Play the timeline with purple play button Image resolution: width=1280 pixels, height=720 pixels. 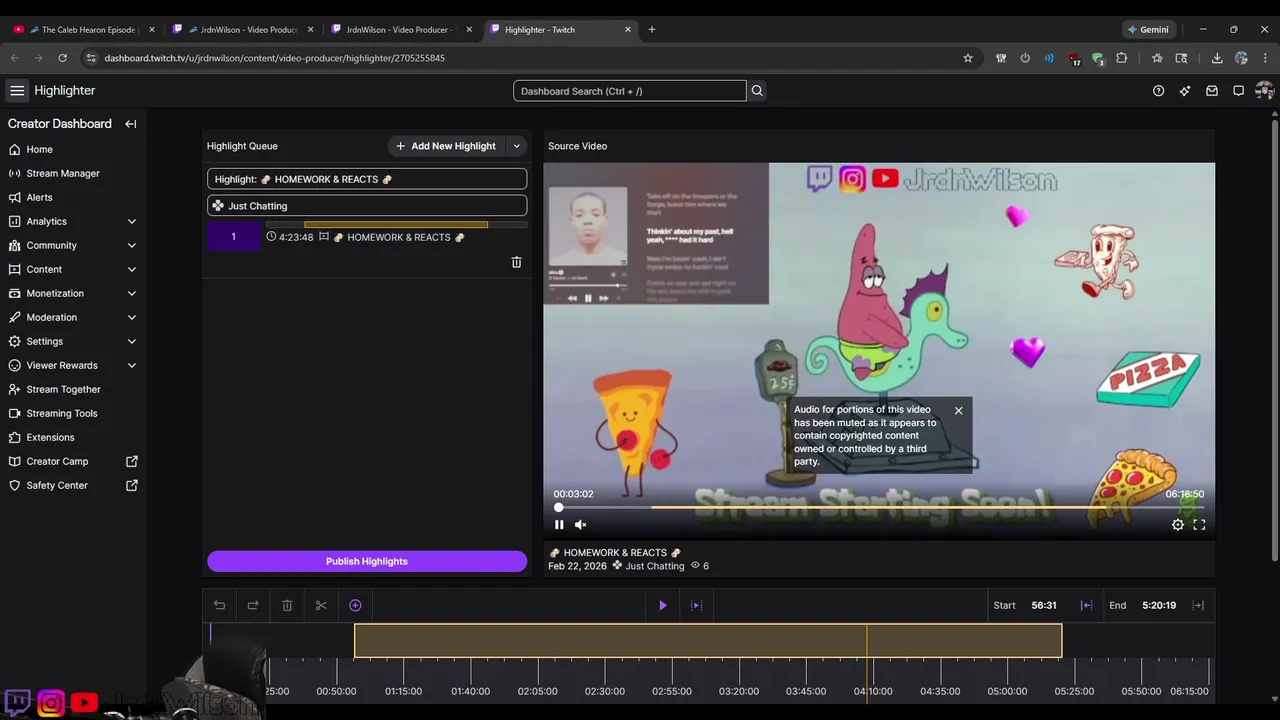662,605
